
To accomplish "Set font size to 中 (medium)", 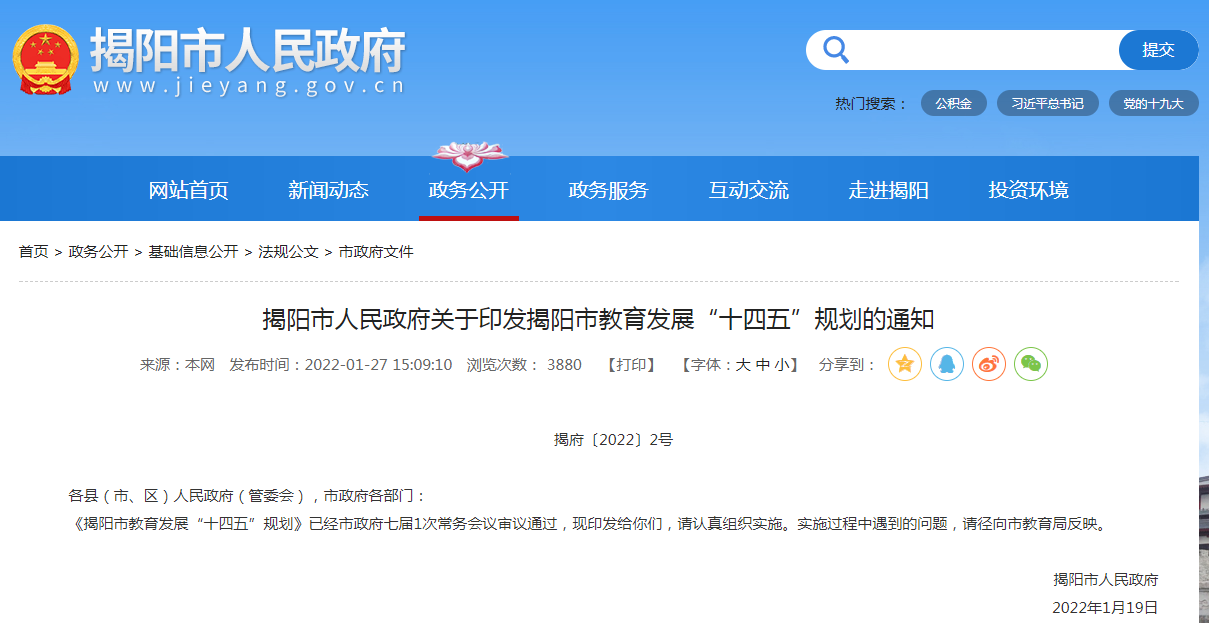I will pos(763,365).
